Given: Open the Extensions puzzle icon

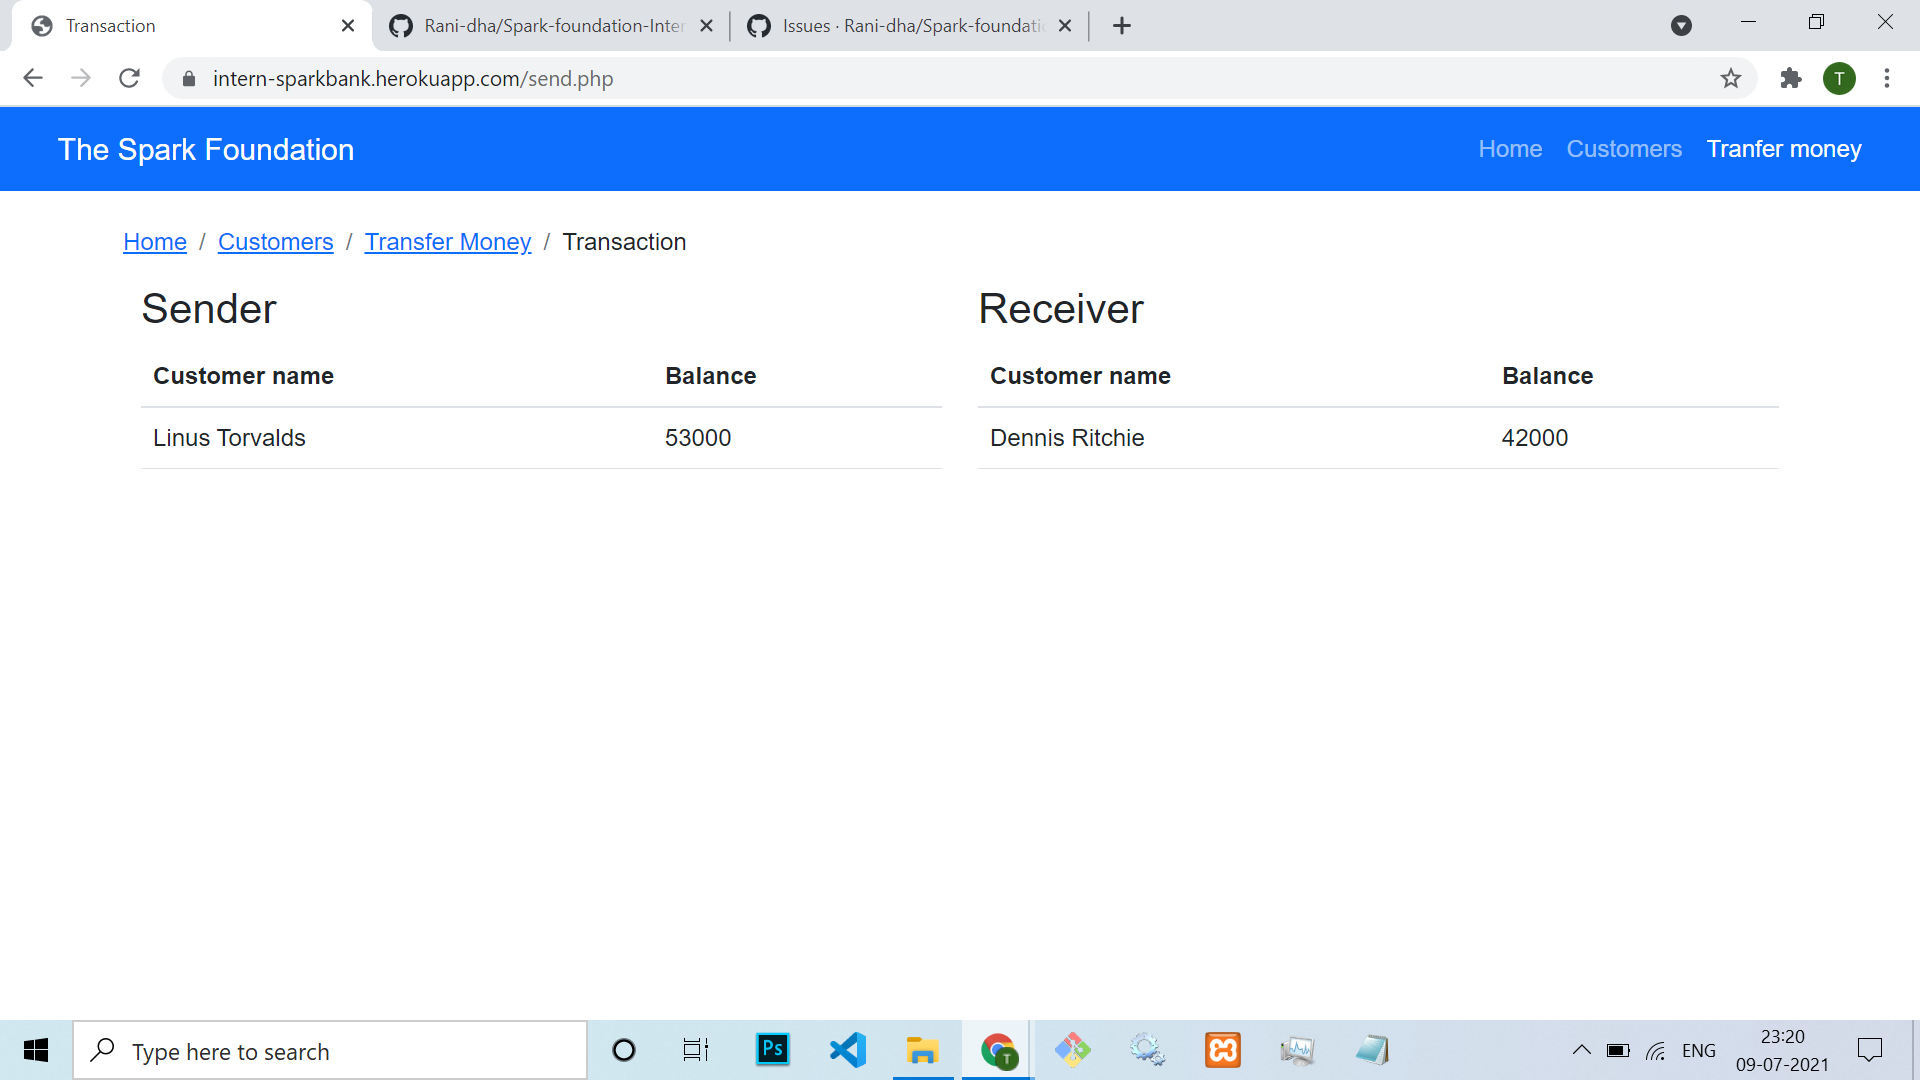Looking at the screenshot, I should click(x=1790, y=78).
